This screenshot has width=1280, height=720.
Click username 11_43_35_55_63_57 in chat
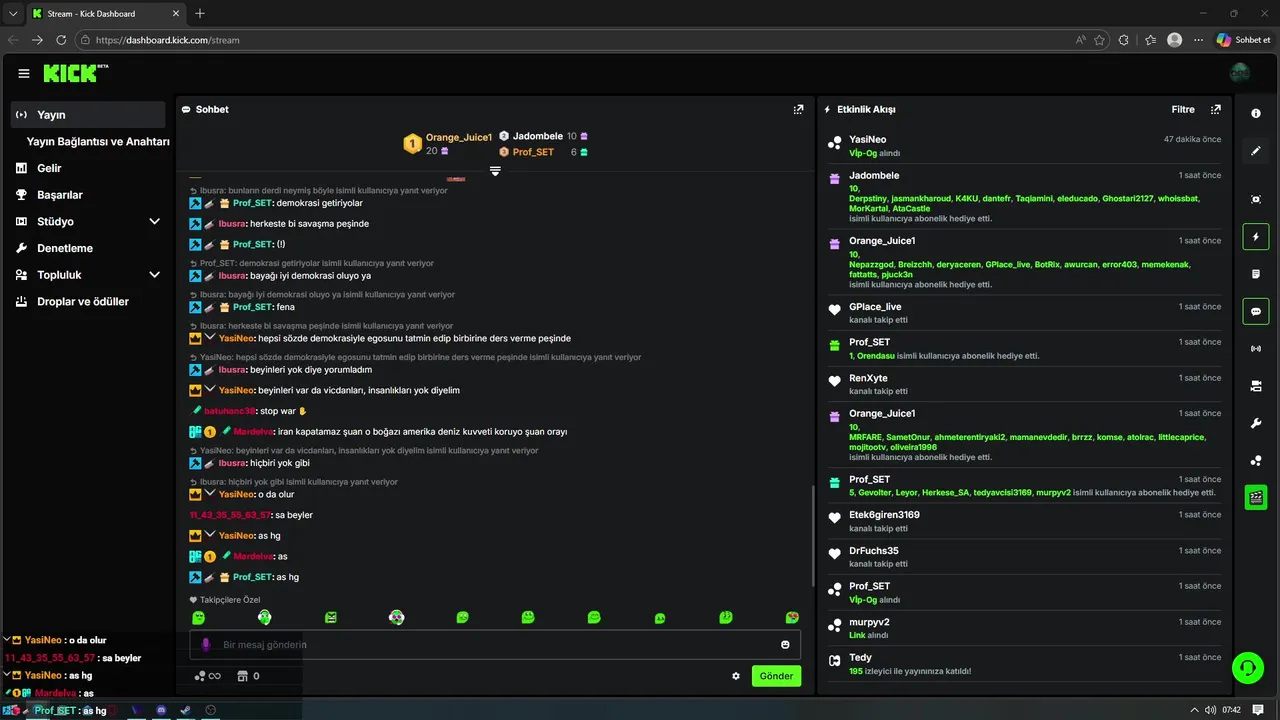tap(230, 515)
